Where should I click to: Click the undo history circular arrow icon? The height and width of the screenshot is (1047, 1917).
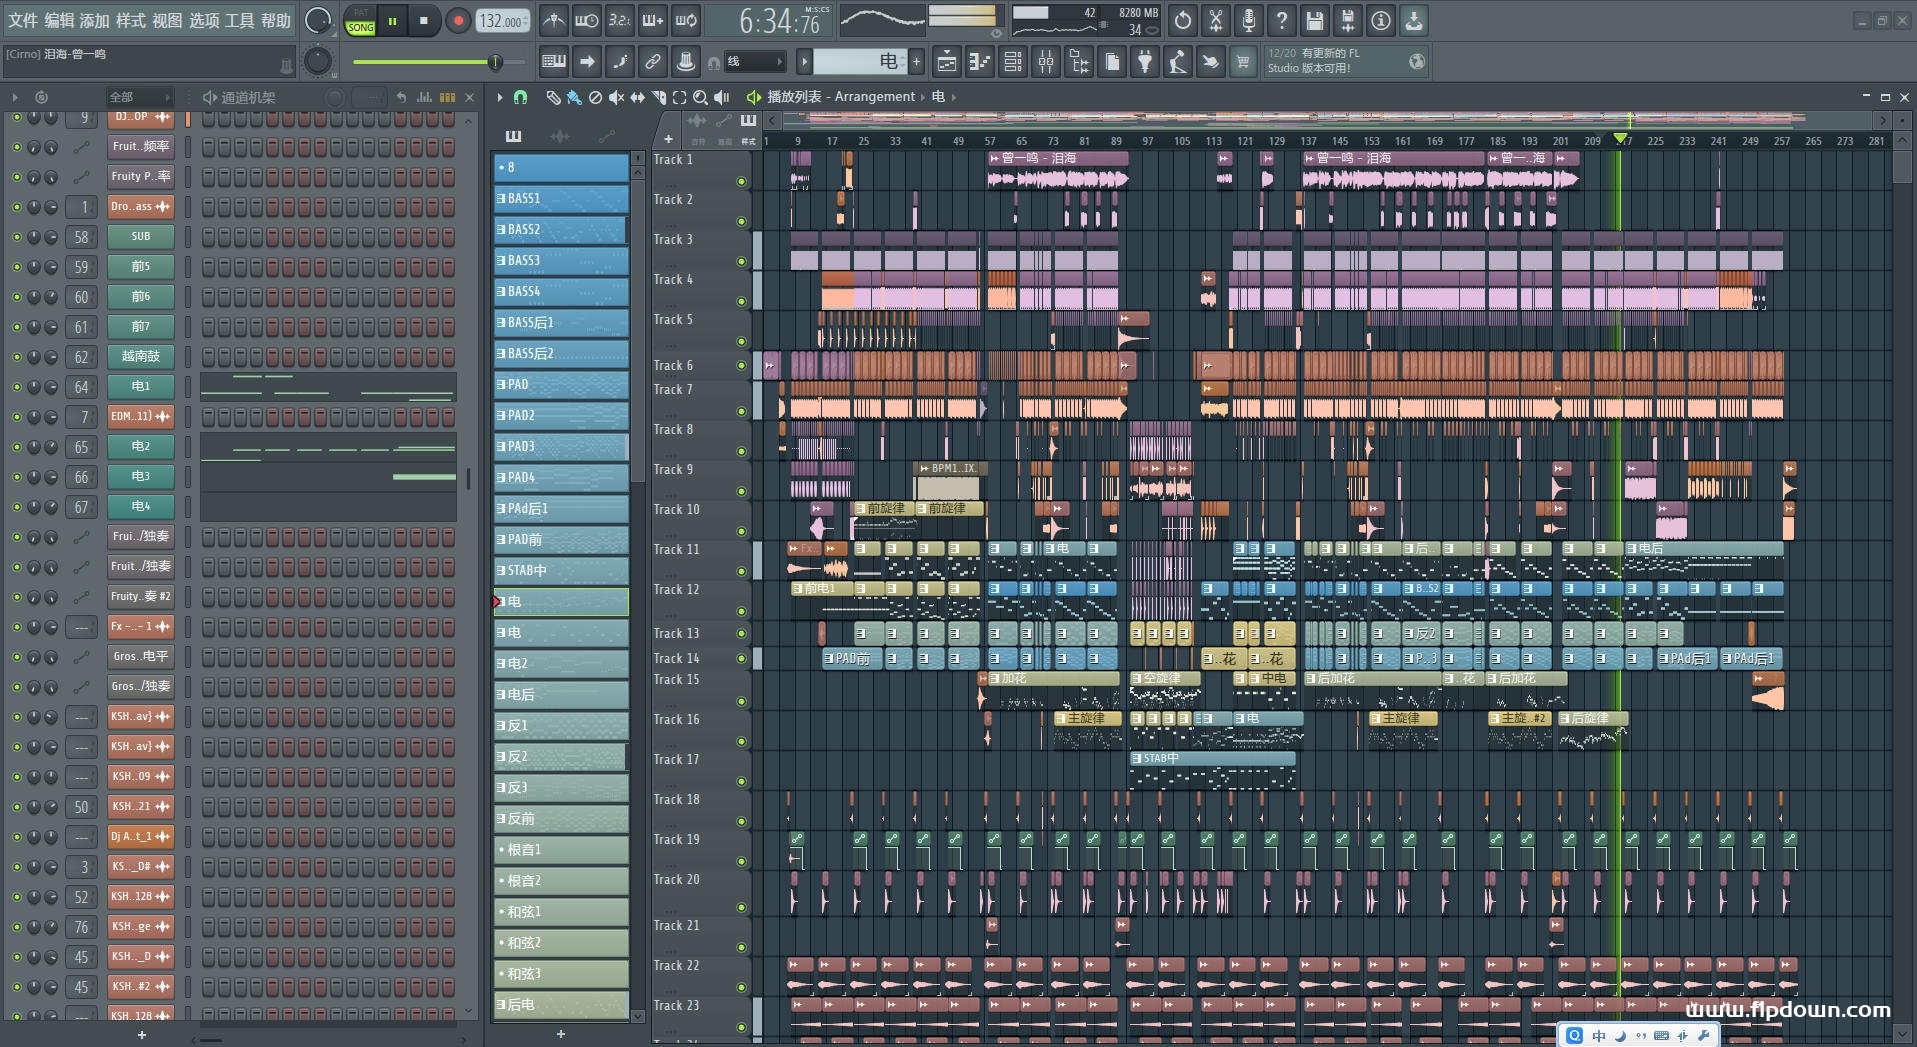pos(1182,20)
